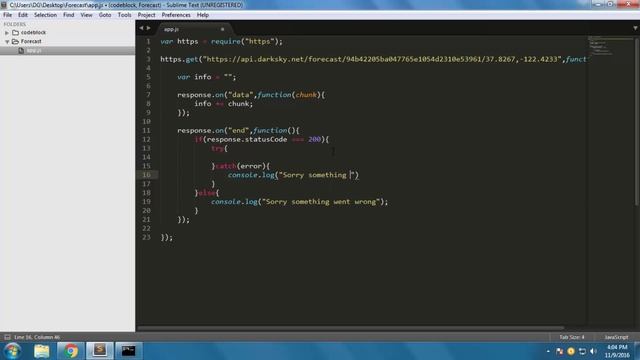Open the Windows Start button
Image resolution: width=640 pixels, height=360 pixels.
click(13, 351)
